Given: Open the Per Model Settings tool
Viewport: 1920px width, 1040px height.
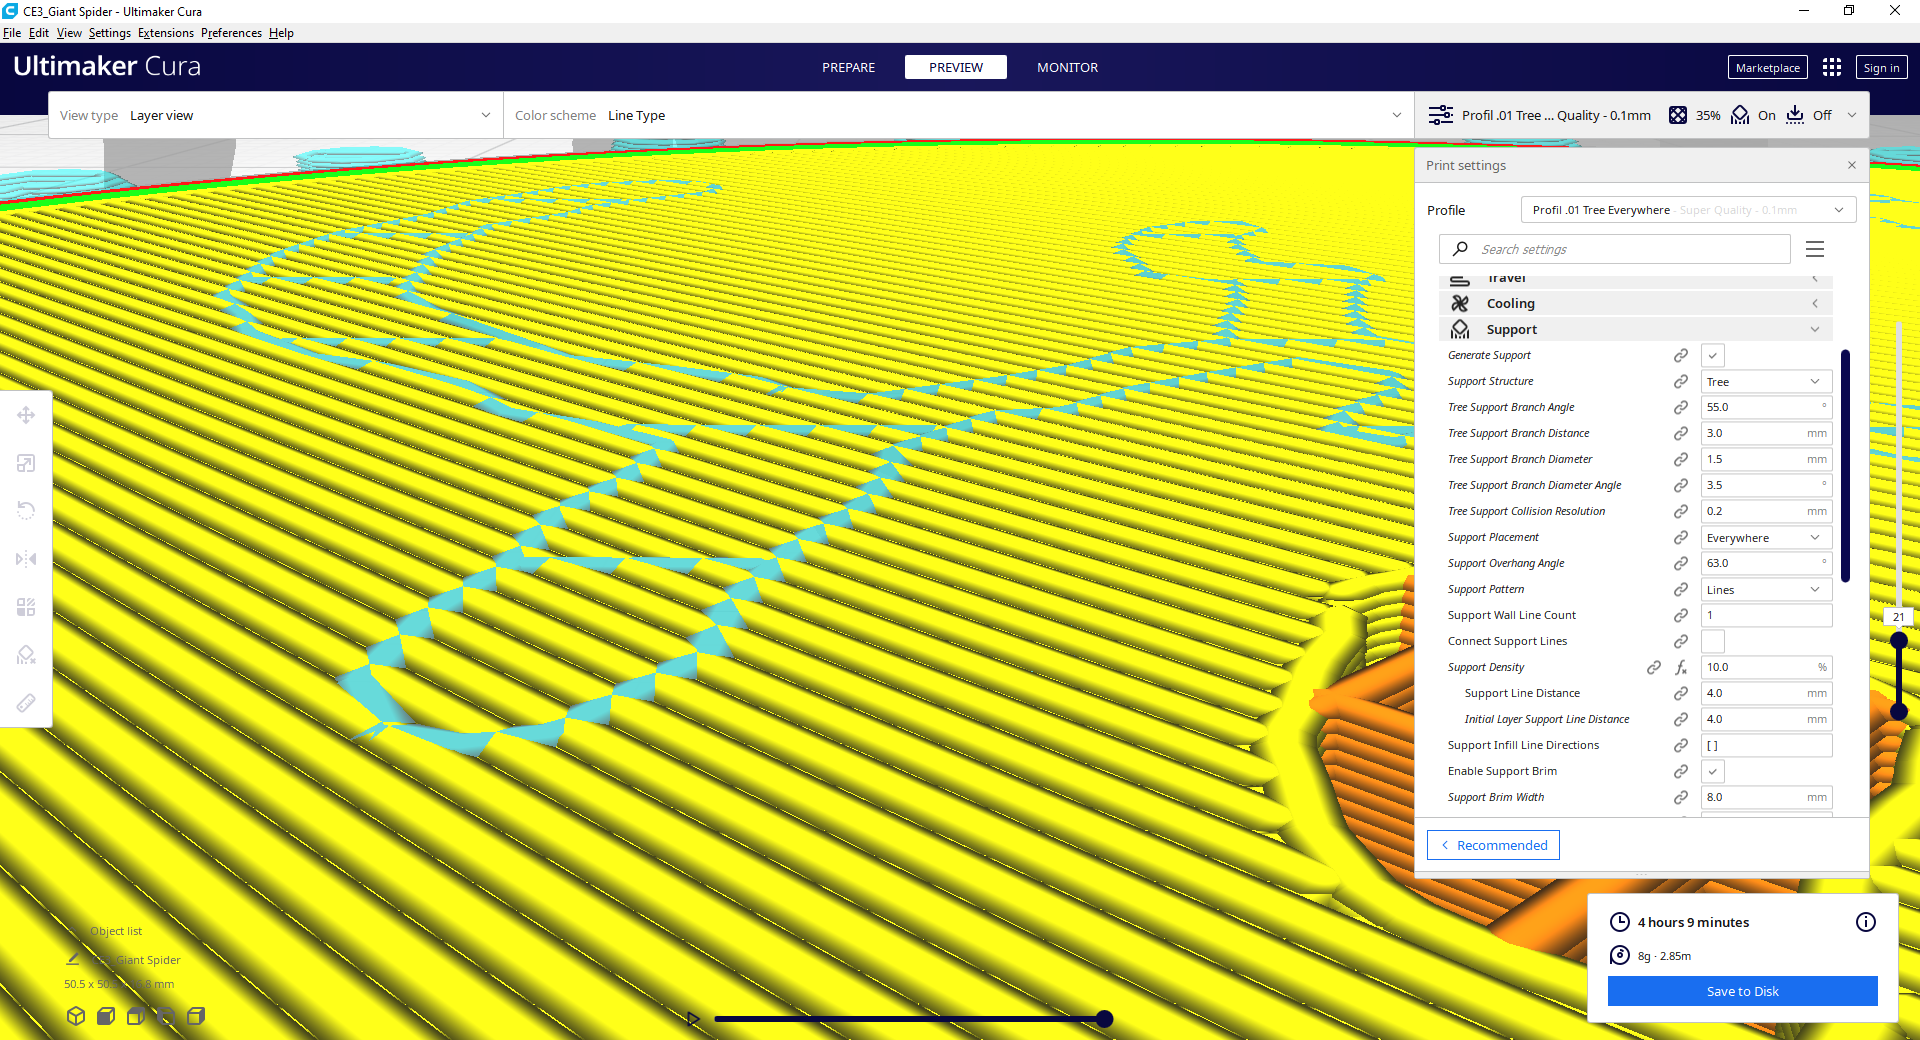Looking at the screenshot, I should [26, 607].
